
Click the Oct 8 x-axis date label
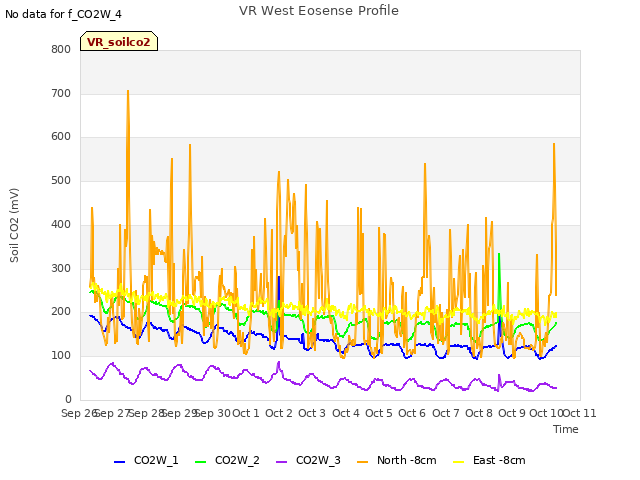pyautogui.click(x=479, y=413)
